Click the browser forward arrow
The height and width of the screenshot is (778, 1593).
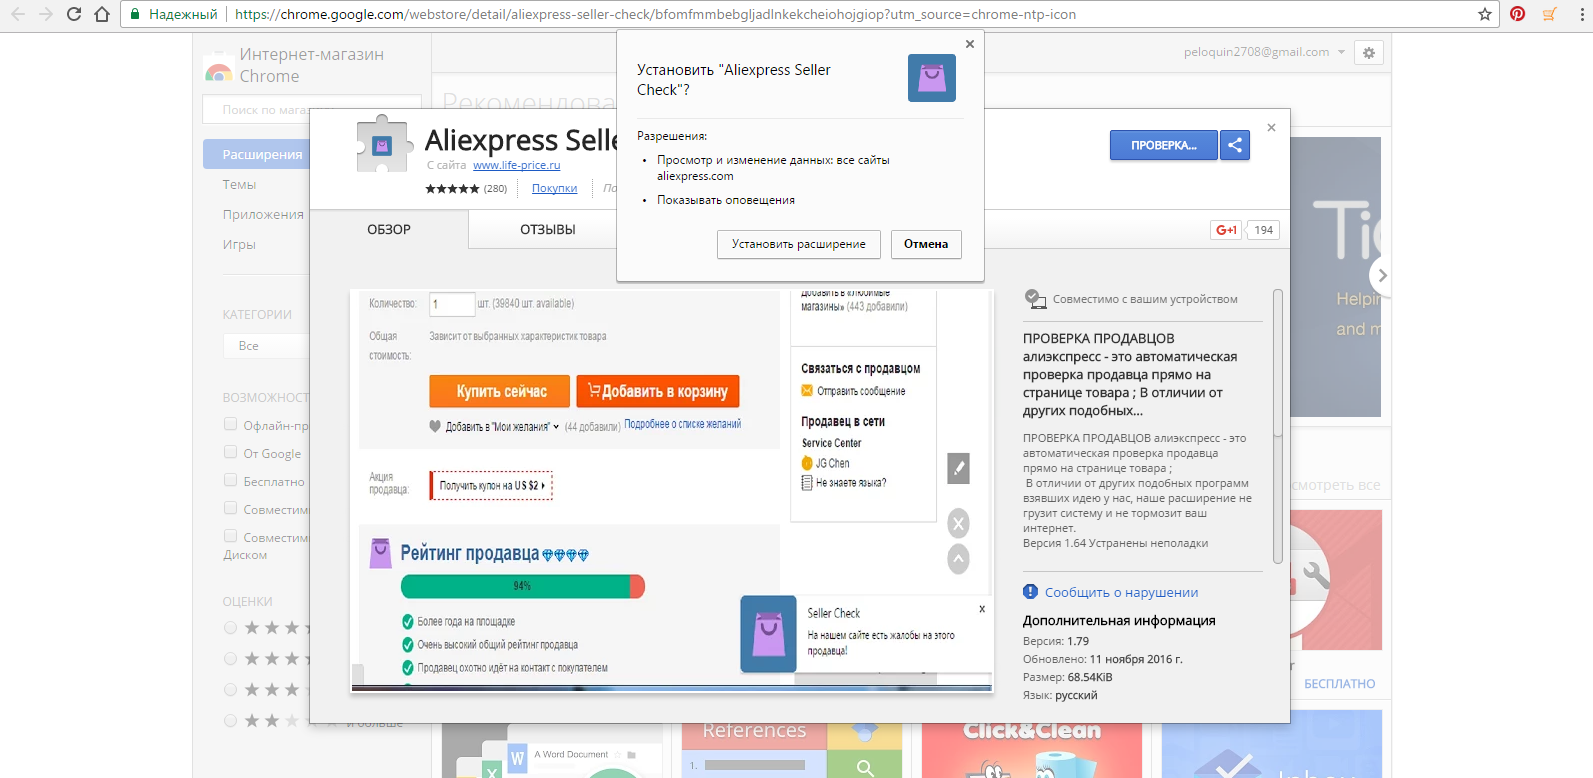coord(46,14)
